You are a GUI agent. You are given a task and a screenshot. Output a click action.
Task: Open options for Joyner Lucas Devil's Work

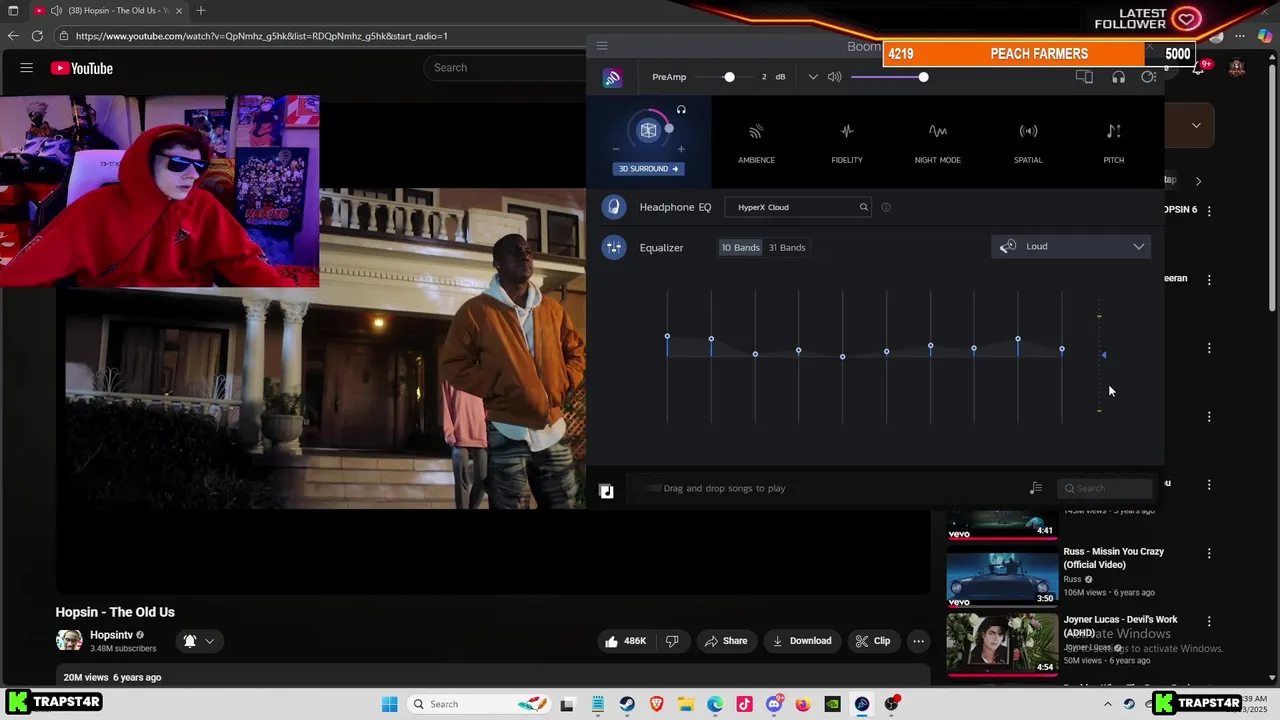coord(1209,621)
